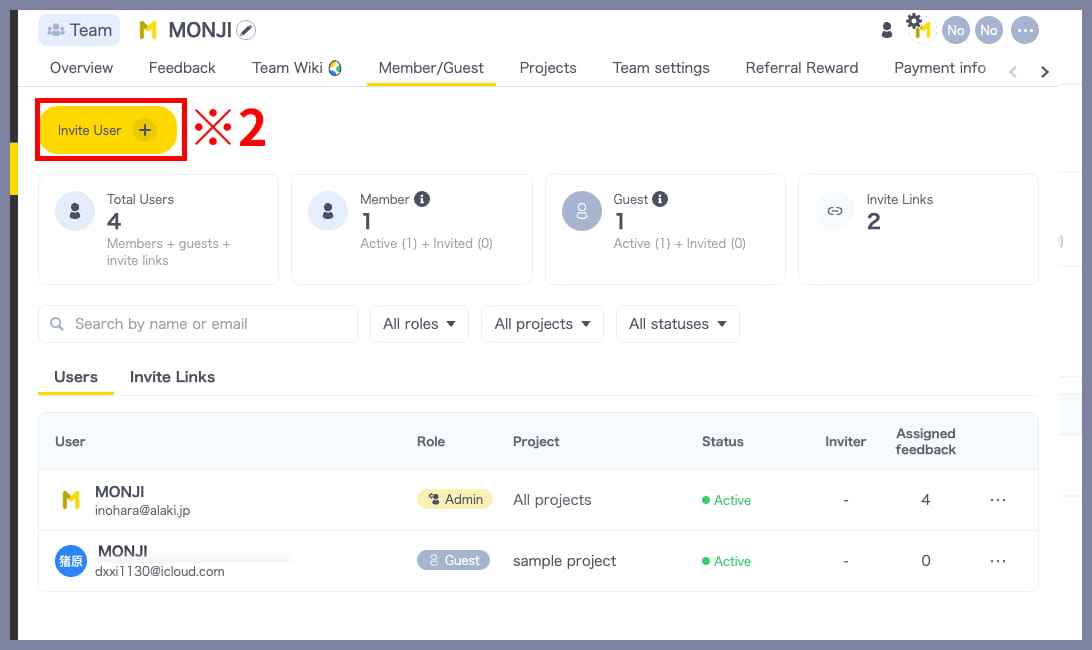The image size is (1092, 650).
Task: Click assigned feedback count 0
Action: [x=926, y=561]
